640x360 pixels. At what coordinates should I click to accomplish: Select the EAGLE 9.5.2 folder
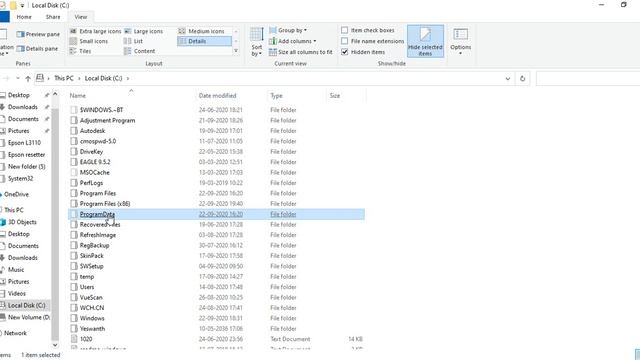coord(95,162)
